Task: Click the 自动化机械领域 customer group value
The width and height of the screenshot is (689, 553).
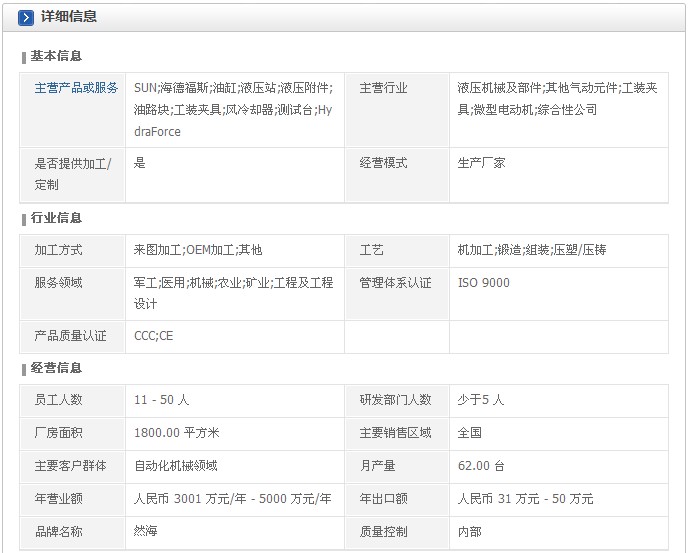Action: [x=176, y=466]
